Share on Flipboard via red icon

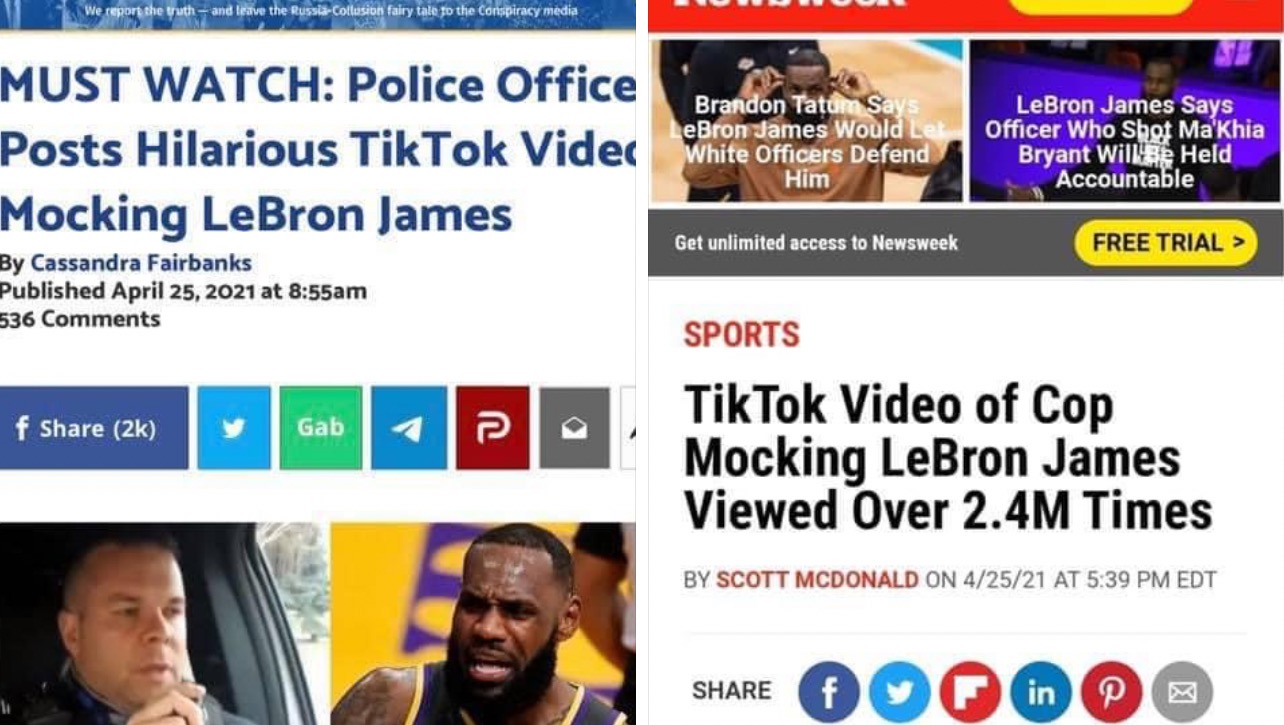(x=970, y=691)
